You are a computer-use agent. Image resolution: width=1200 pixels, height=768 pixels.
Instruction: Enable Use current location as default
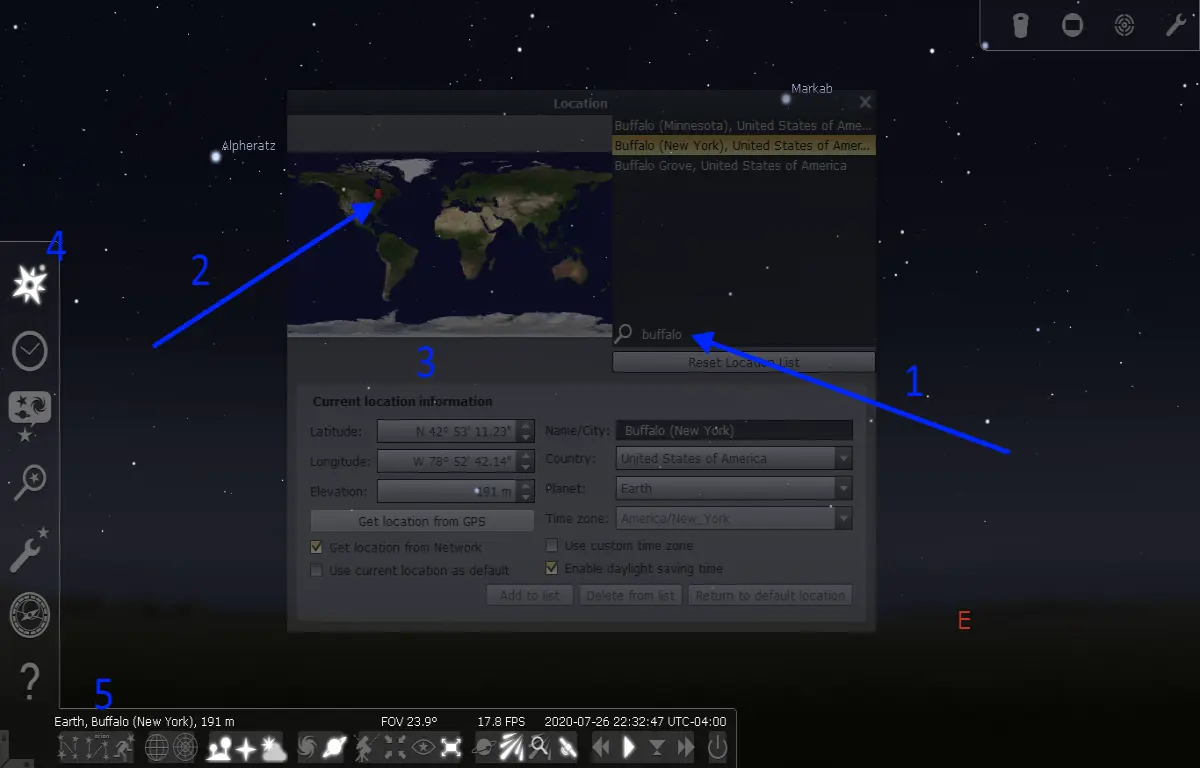(317, 570)
